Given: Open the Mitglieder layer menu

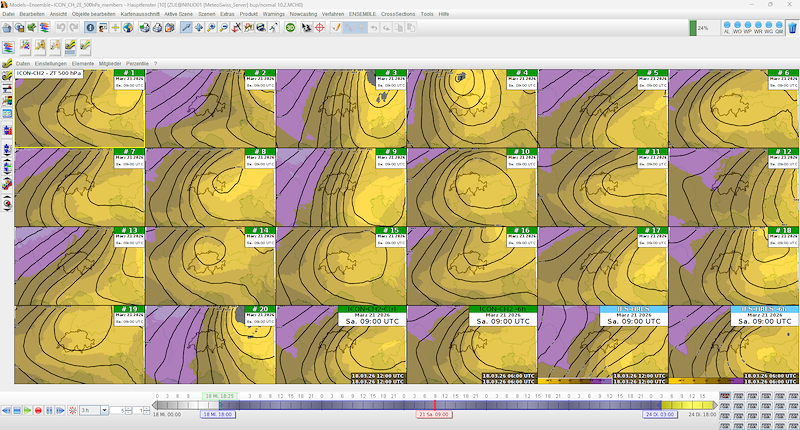Looking at the screenshot, I should [110, 63].
